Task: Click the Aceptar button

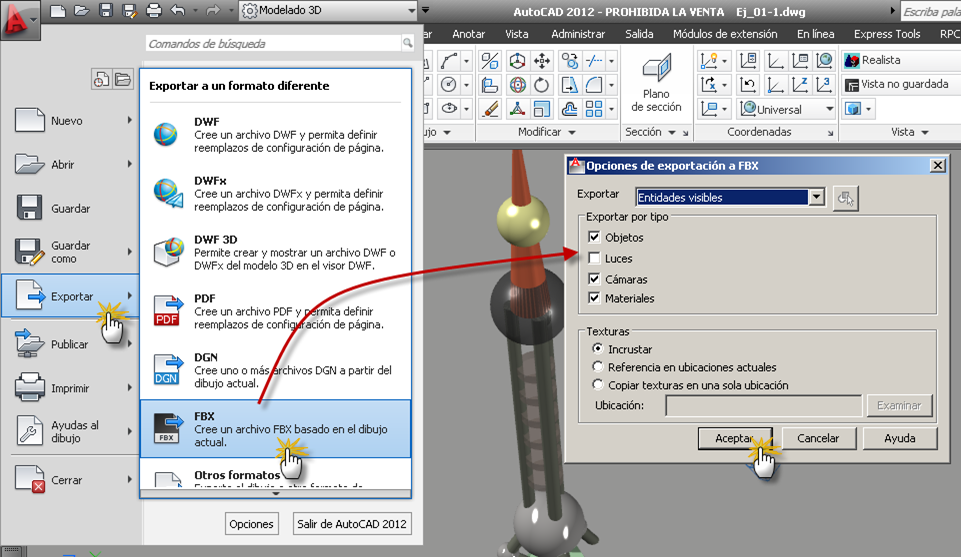Action: tap(734, 438)
